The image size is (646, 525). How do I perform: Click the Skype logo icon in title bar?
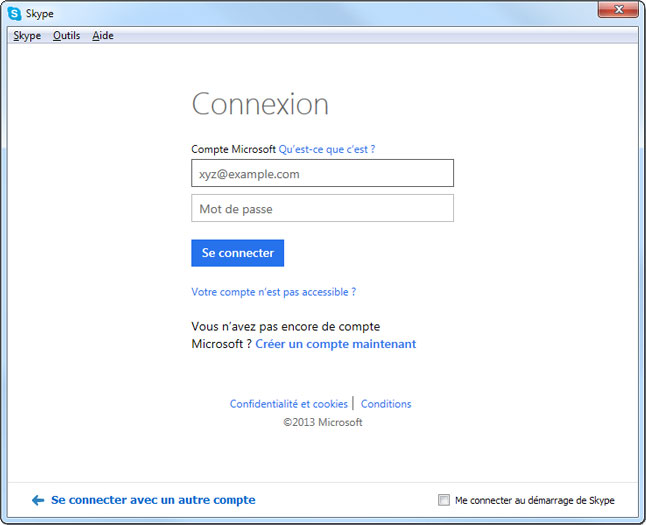click(15, 14)
